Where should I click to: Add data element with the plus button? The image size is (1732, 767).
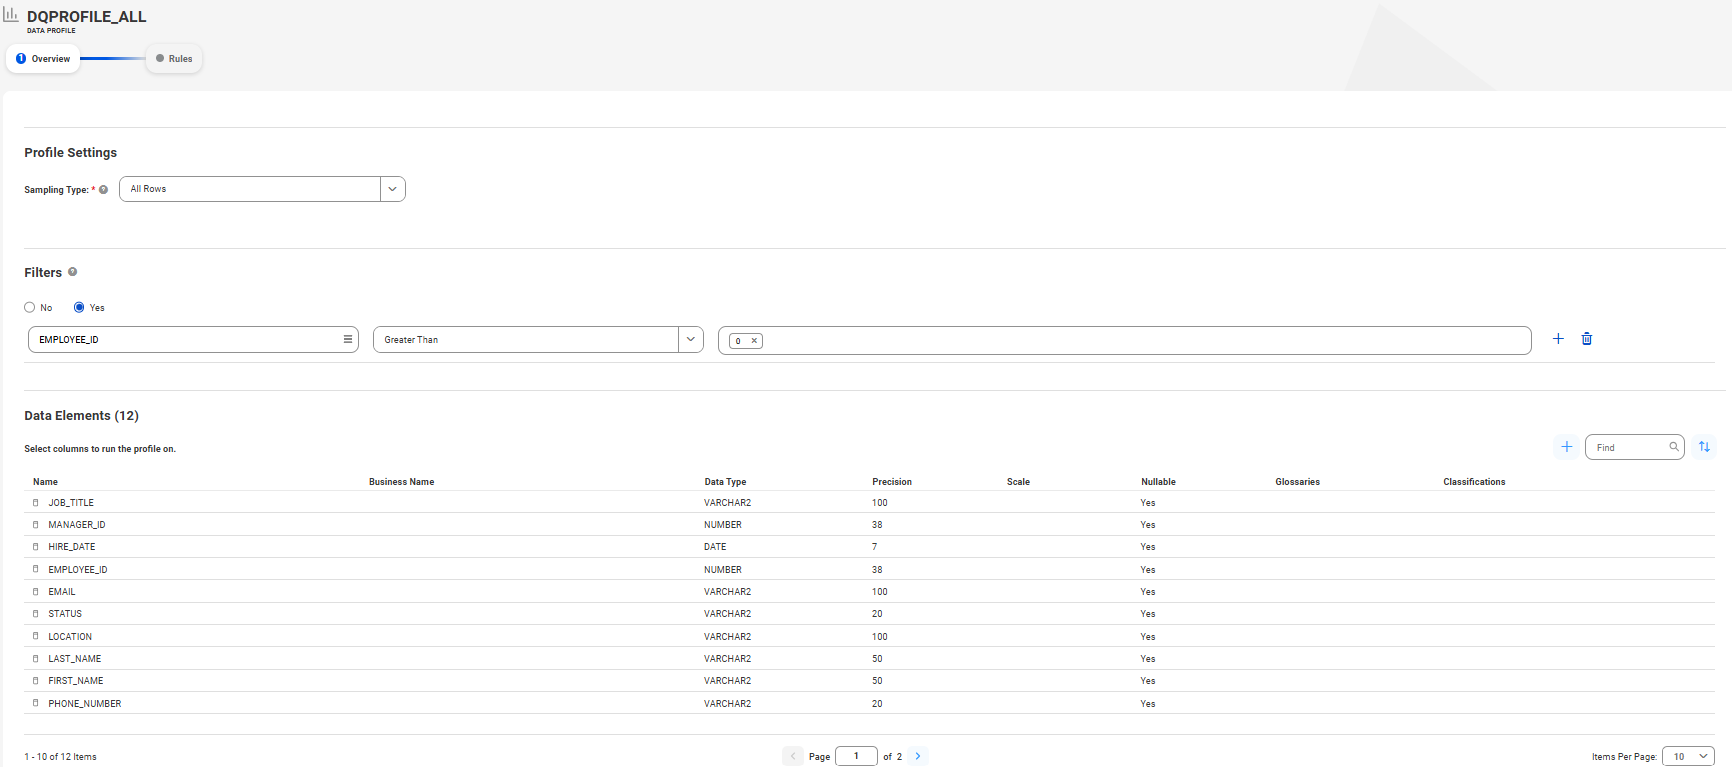[1567, 447]
